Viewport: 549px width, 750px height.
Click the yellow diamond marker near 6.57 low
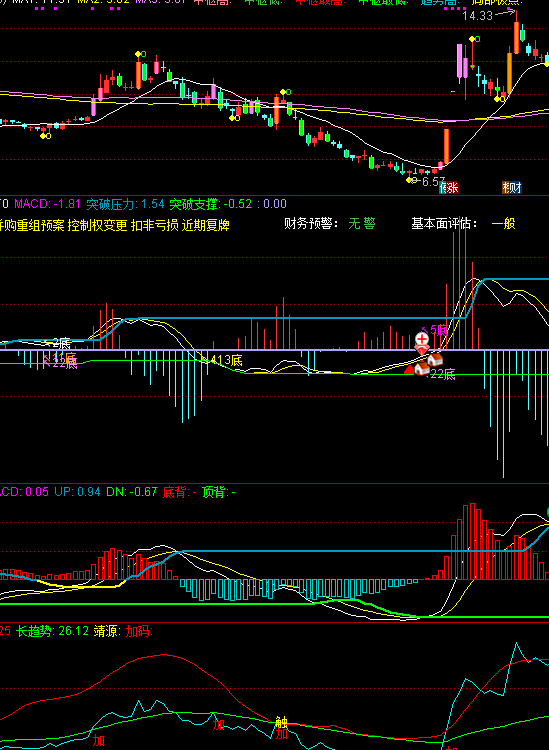409,180
